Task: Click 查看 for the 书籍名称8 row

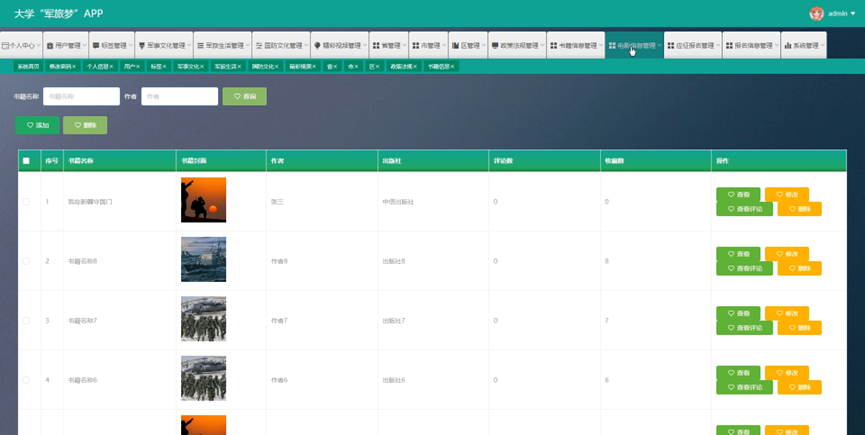Action: pyautogui.click(x=738, y=254)
